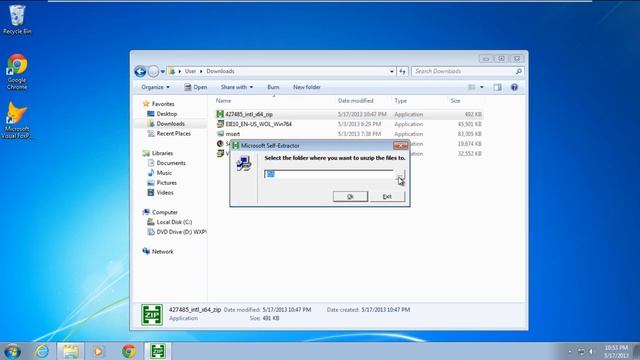The image size is (640, 360).
Task: Launch Internet Explorer from the taskbar
Action: (42, 351)
